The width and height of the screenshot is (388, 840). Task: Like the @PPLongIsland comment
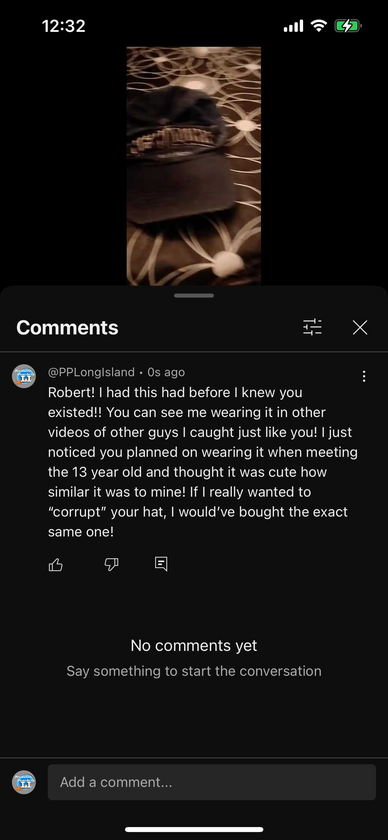(x=56, y=564)
